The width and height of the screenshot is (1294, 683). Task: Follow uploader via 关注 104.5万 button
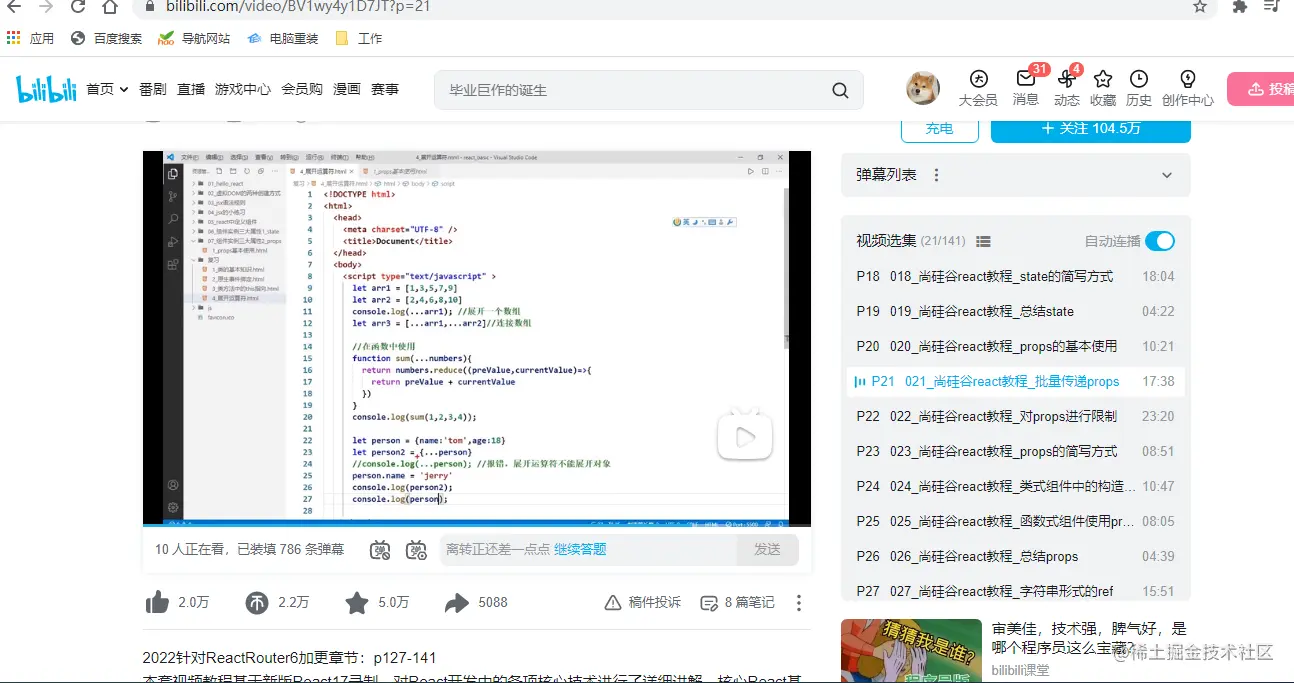coord(1091,129)
